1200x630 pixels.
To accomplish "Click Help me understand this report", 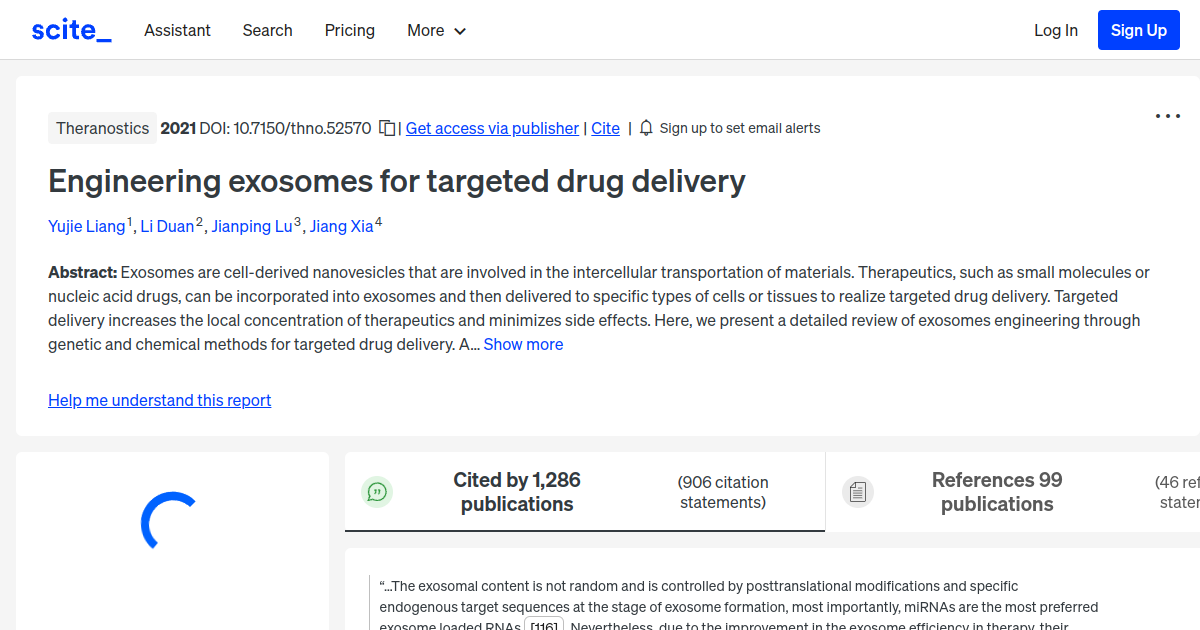I will click(x=159, y=400).
